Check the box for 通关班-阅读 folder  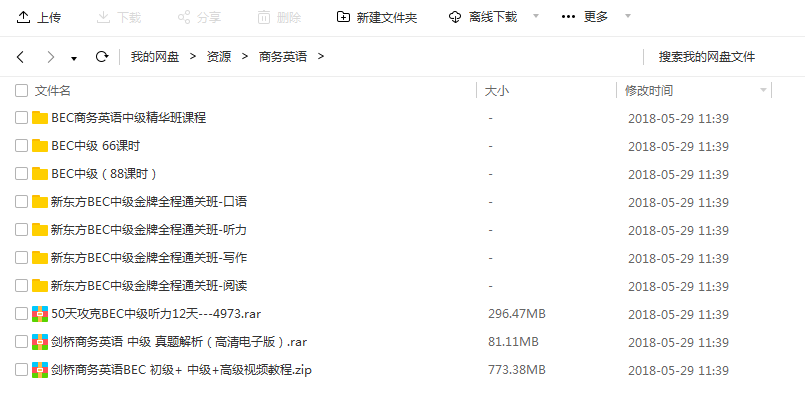[21, 286]
